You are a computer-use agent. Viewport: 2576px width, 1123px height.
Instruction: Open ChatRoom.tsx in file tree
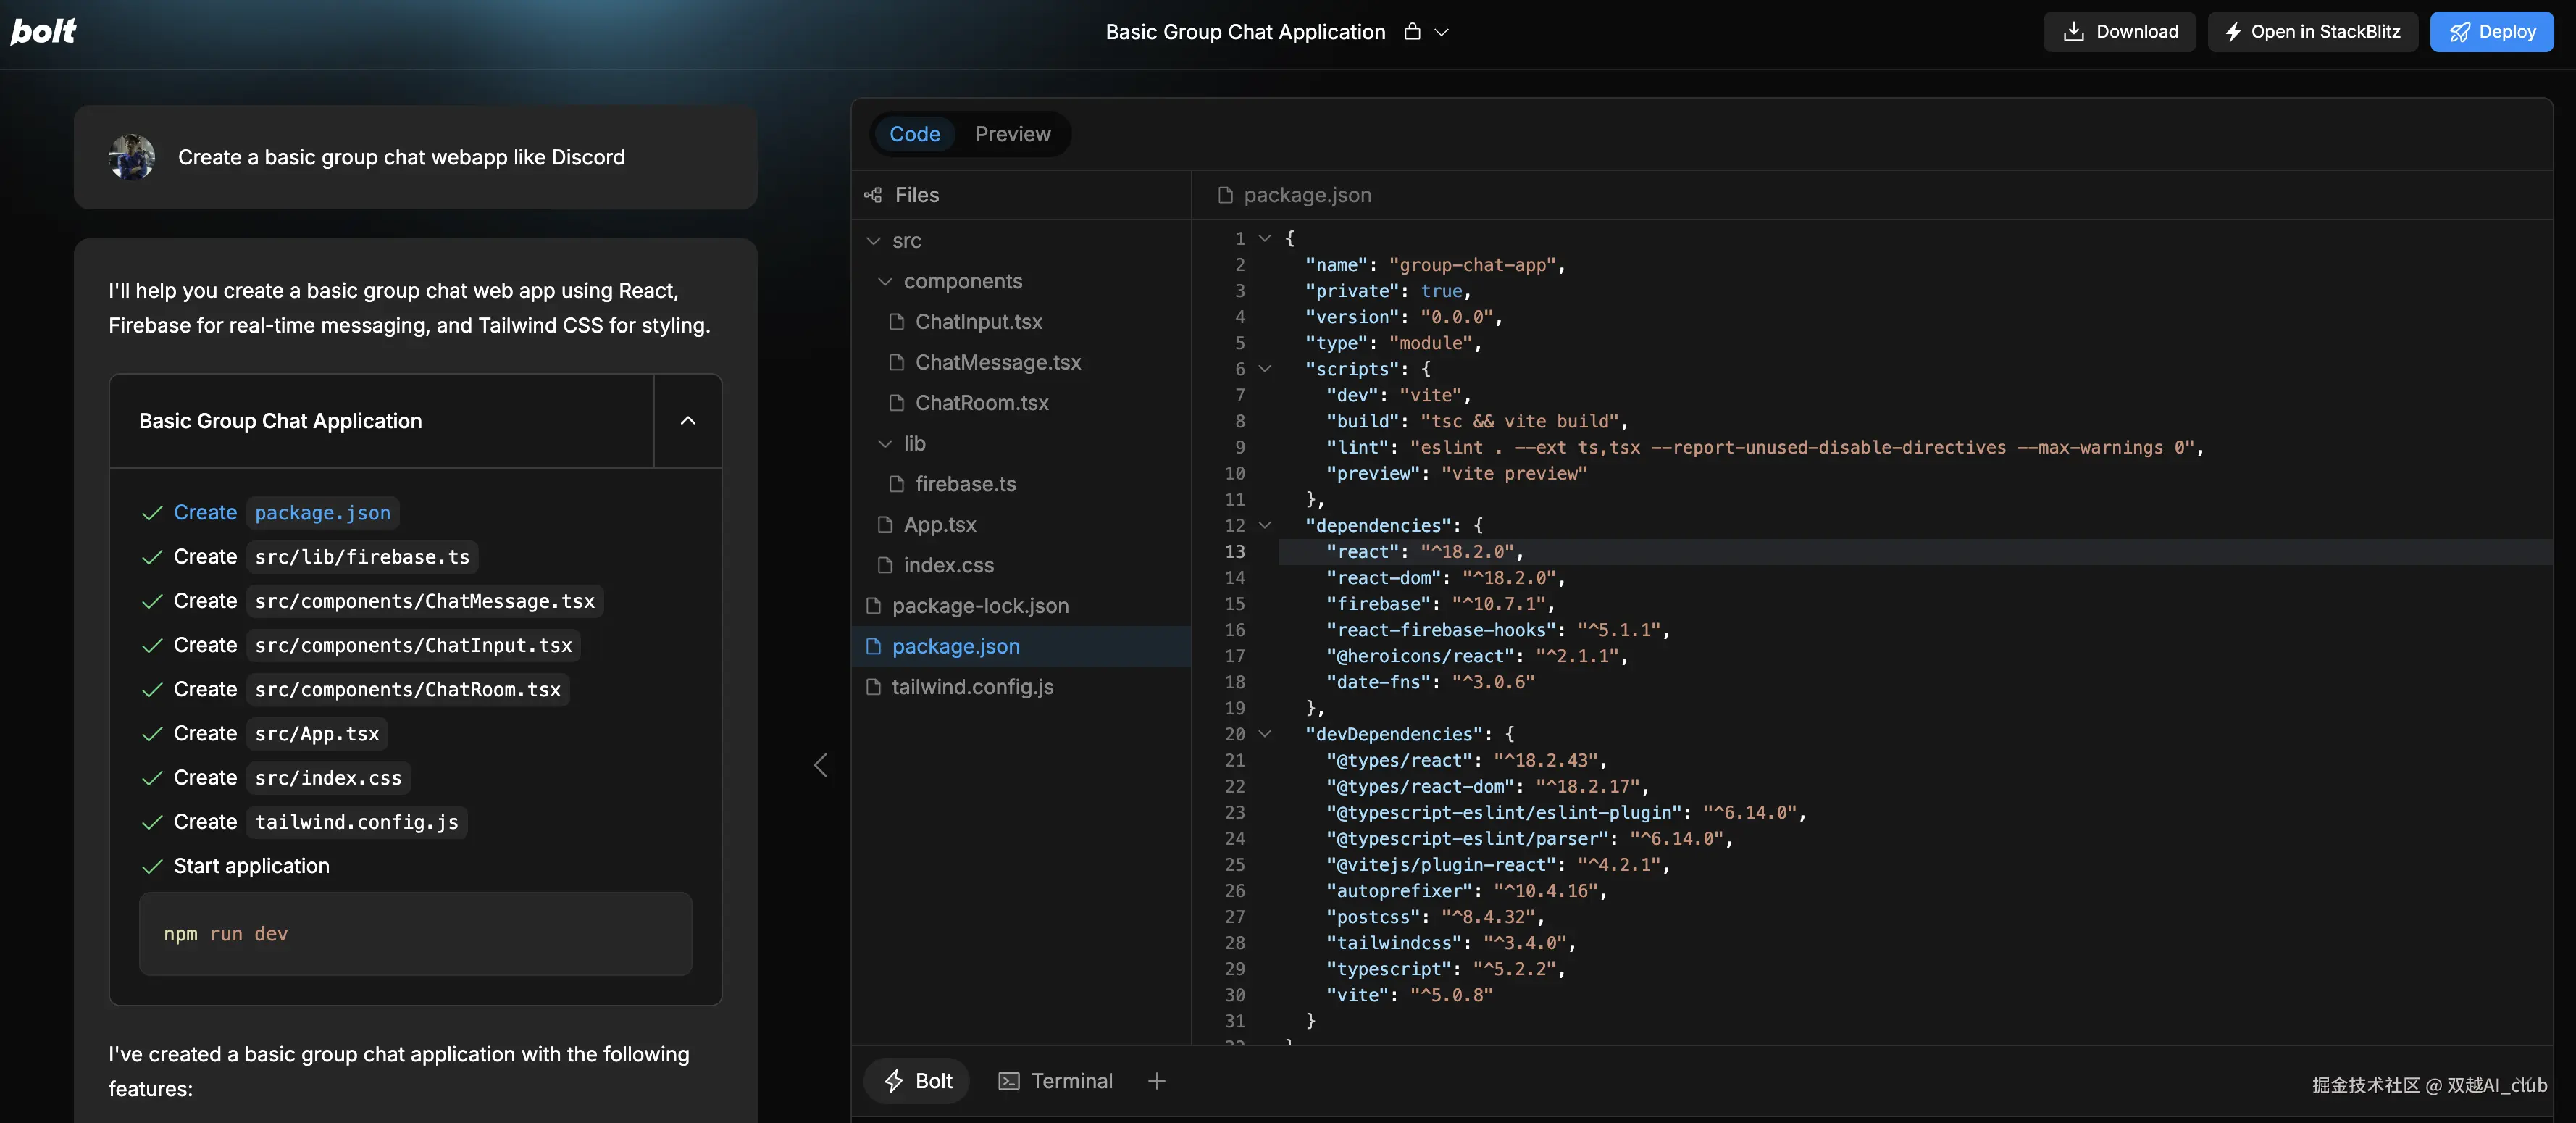981,403
